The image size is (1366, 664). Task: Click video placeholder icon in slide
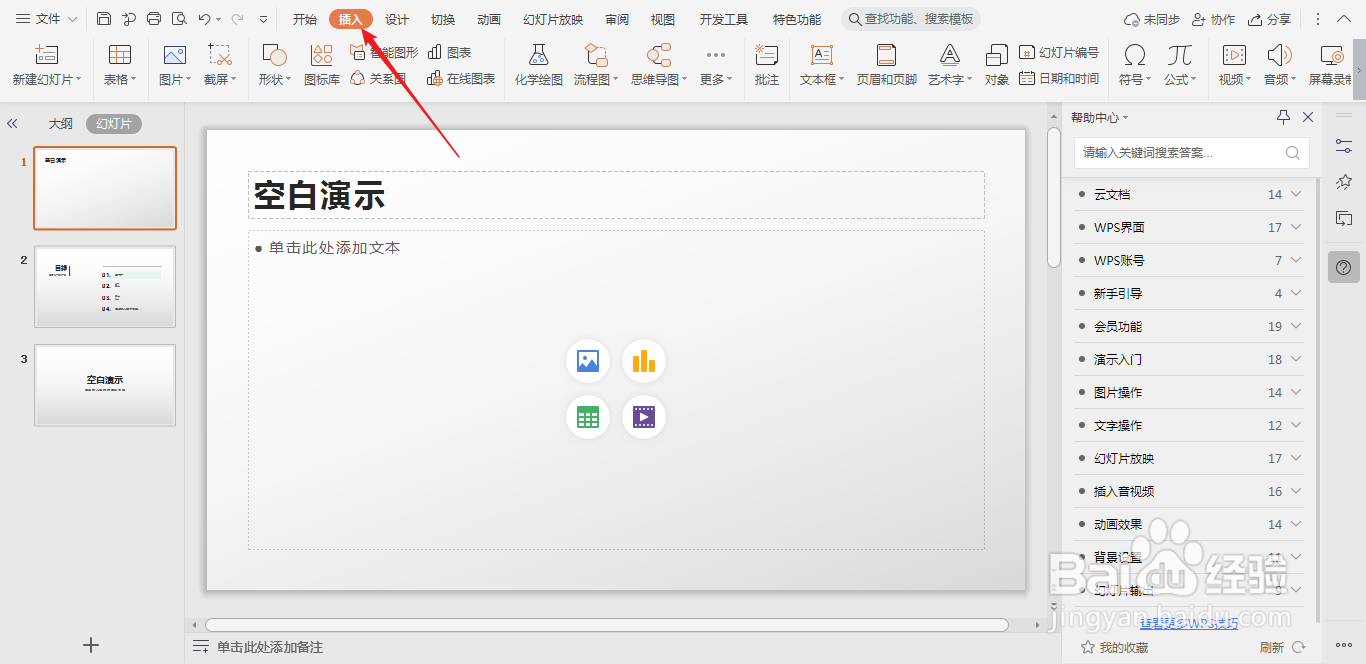pos(644,417)
